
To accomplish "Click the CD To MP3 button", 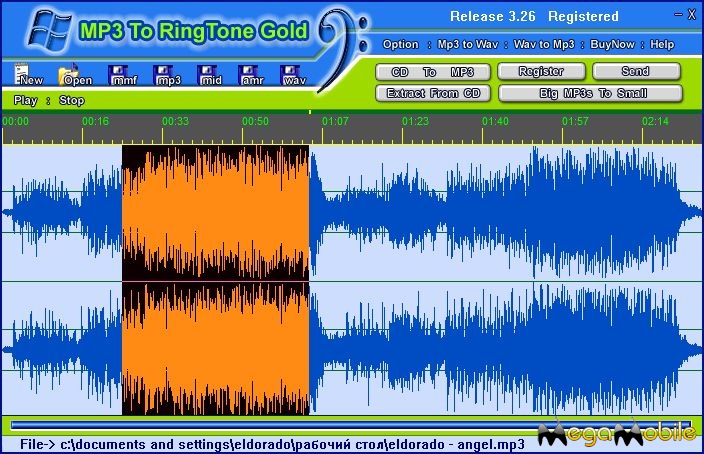I will tap(433, 72).
